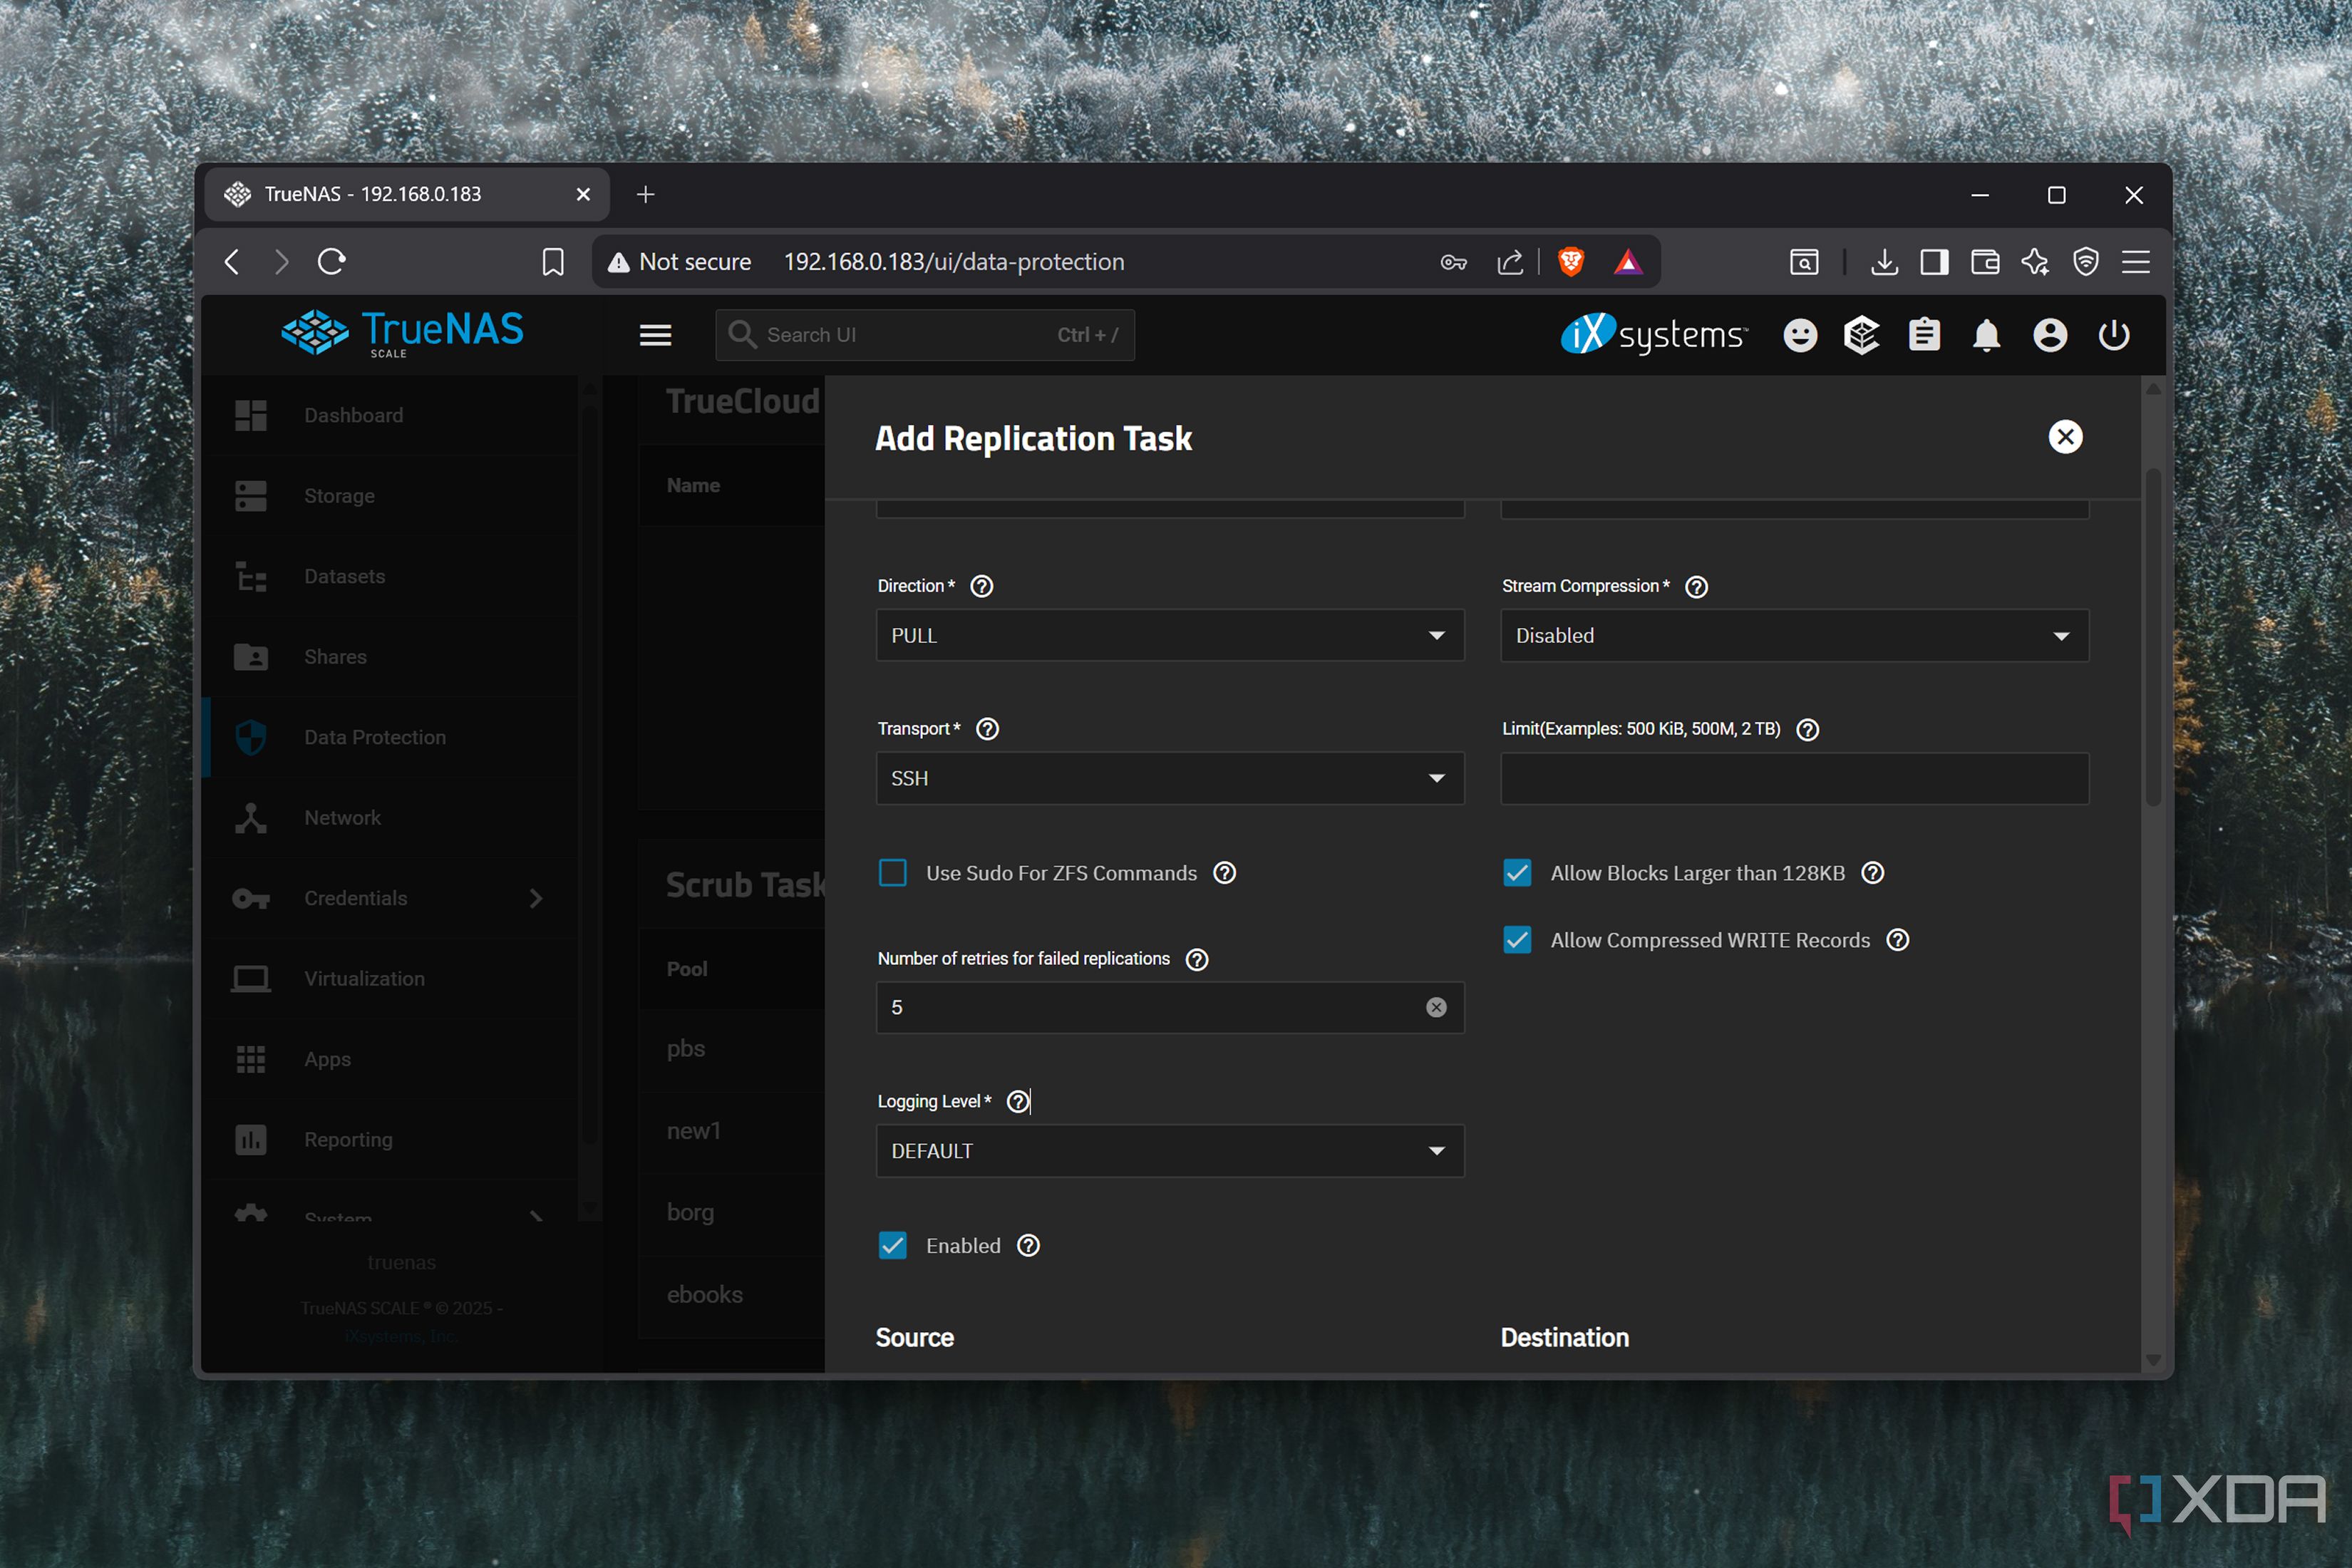2352x1568 pixels.
Task: Open Brave wallet icon
Action: click(1984, 262)
